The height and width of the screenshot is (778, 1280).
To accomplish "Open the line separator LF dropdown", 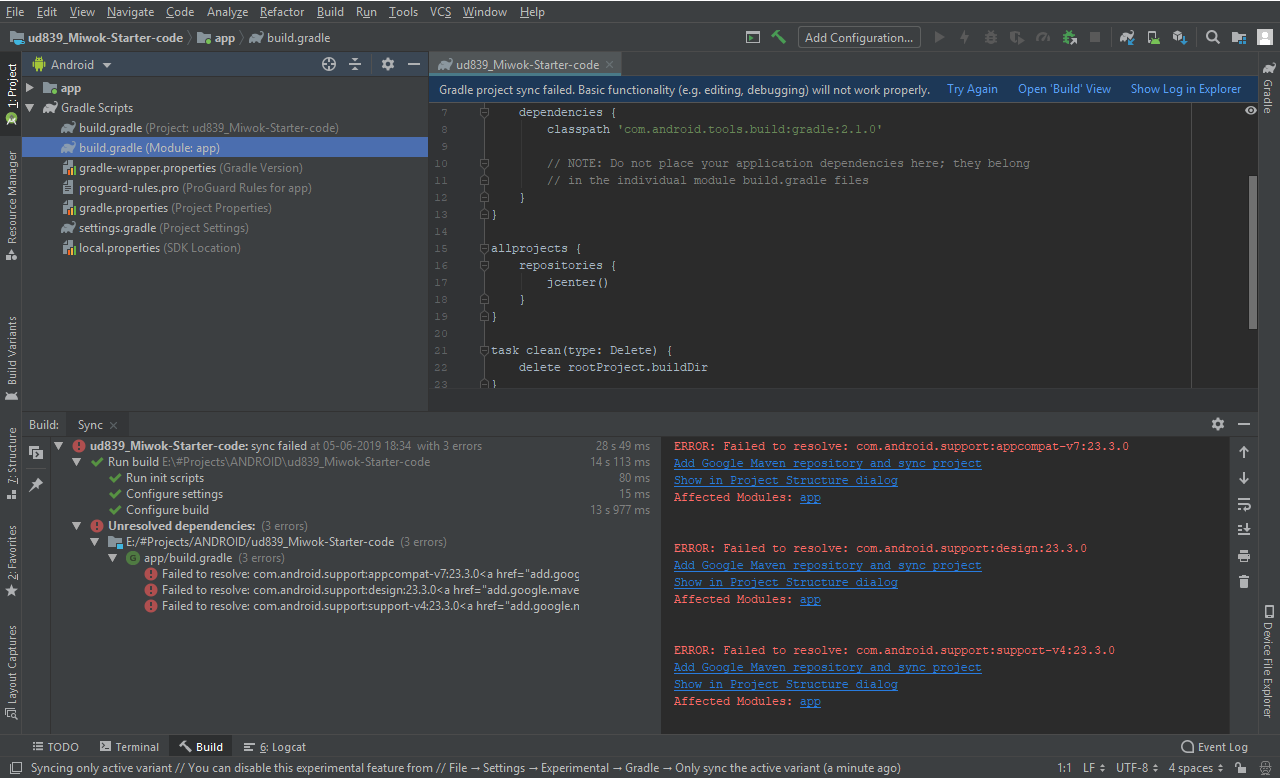I will tap(1094, 768).
